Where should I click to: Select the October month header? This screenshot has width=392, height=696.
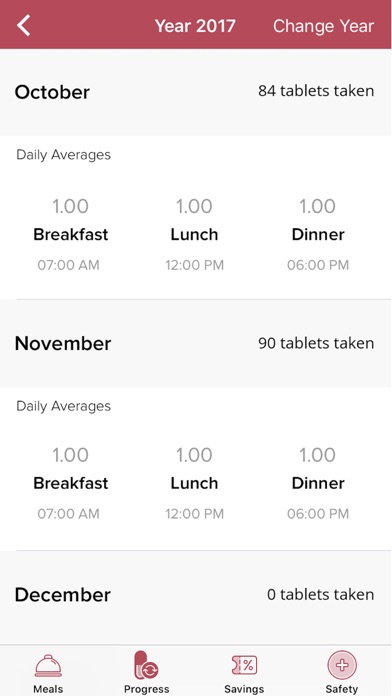pyautogui.click(x=52, y=92)
